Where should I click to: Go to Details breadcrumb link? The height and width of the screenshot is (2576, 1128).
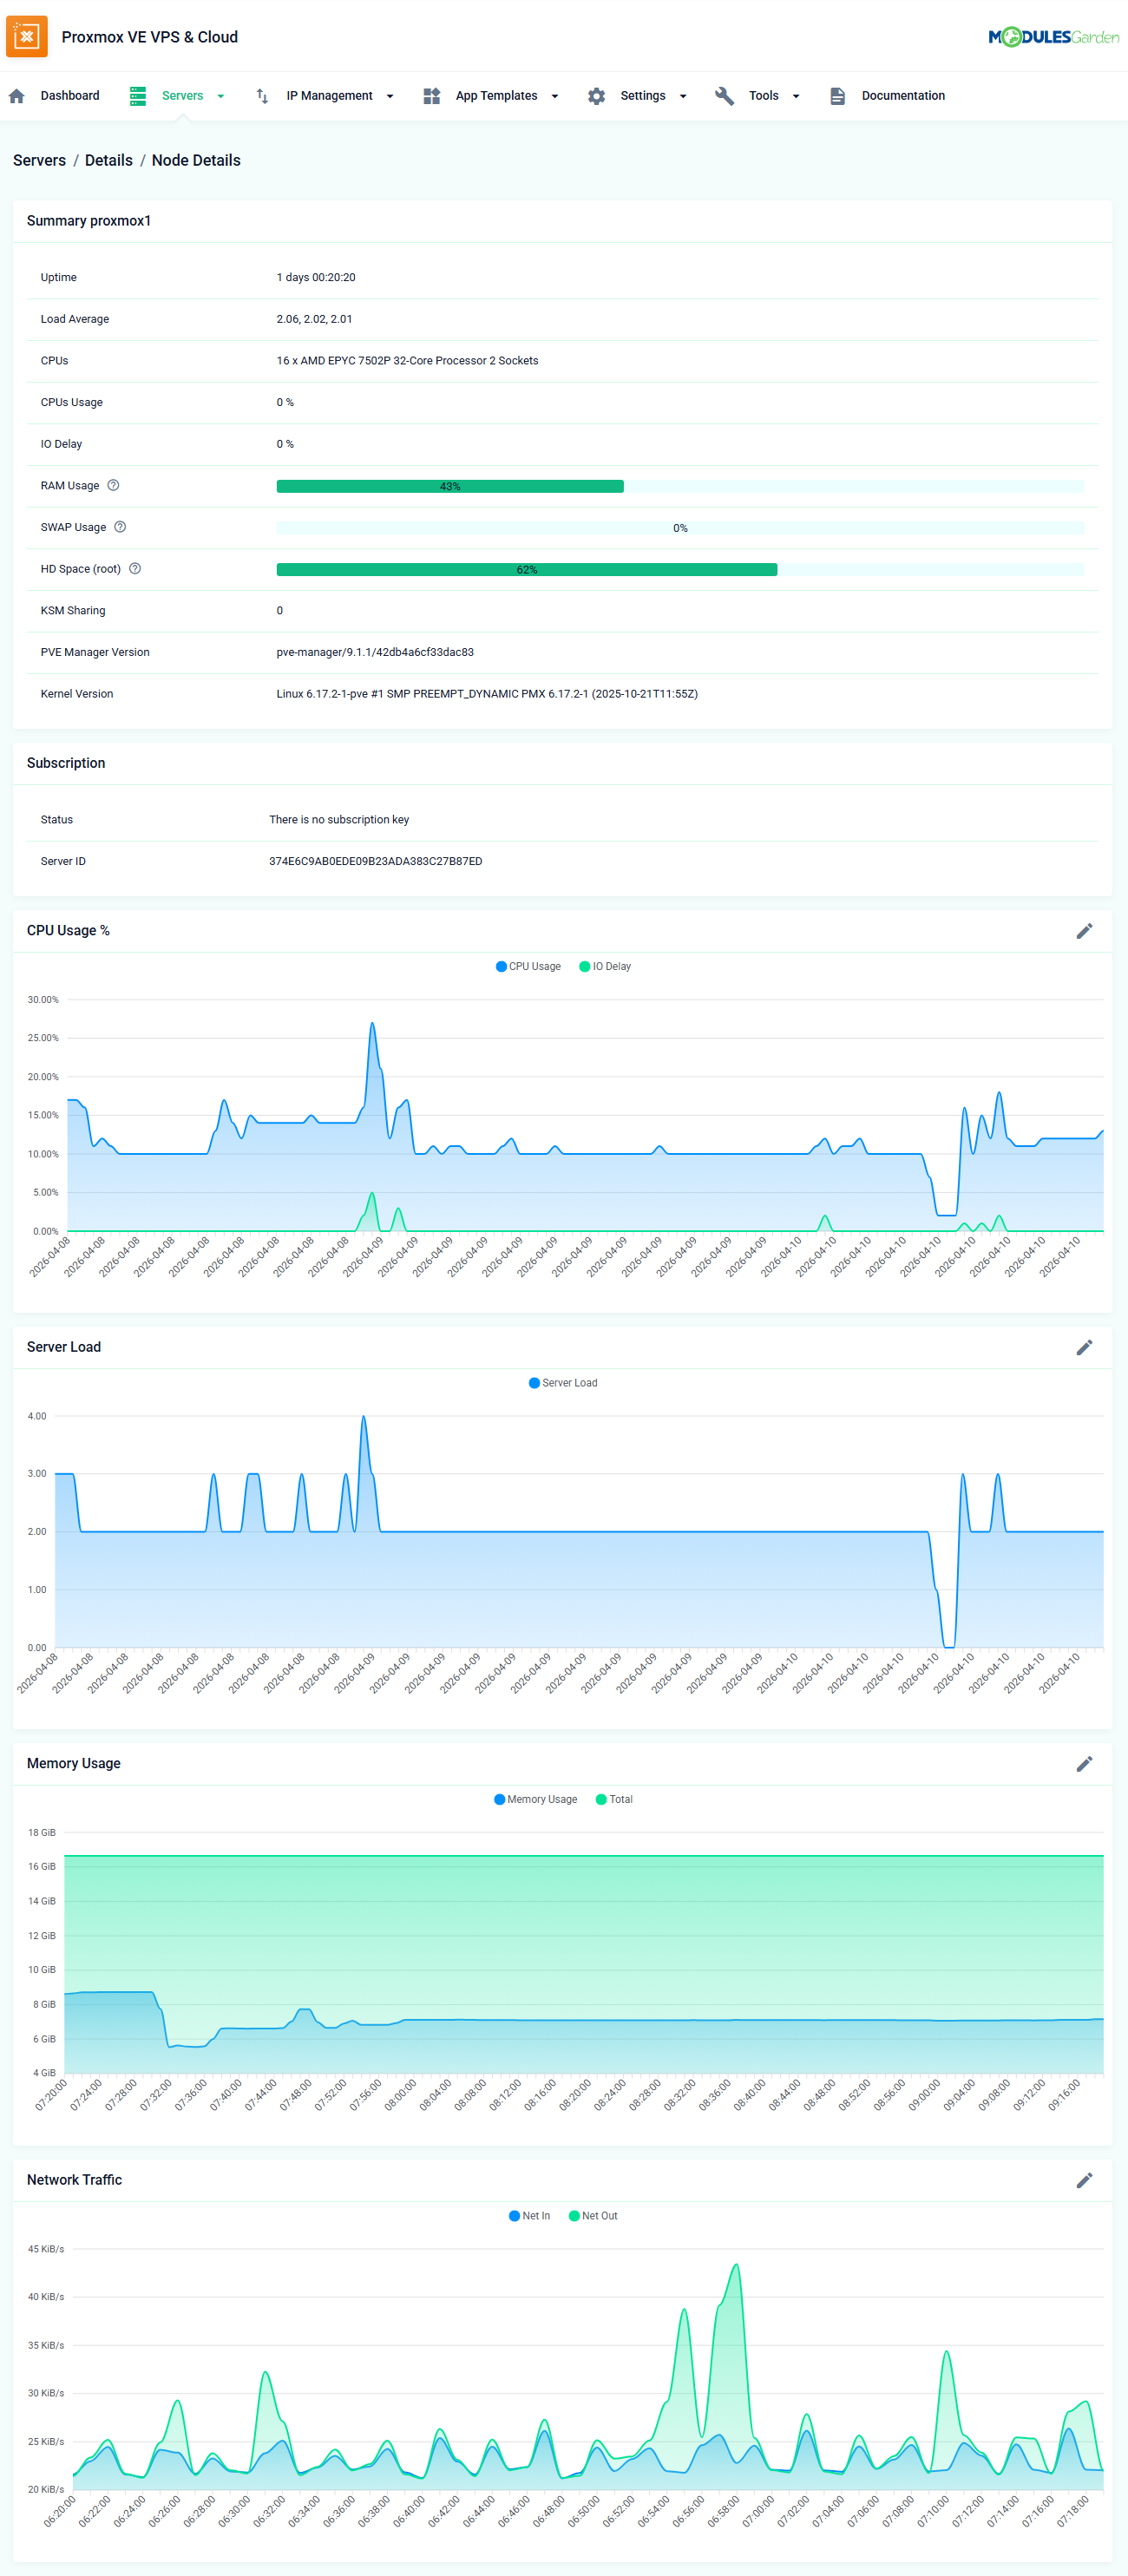pyautogui.click(x=109, y=160)
